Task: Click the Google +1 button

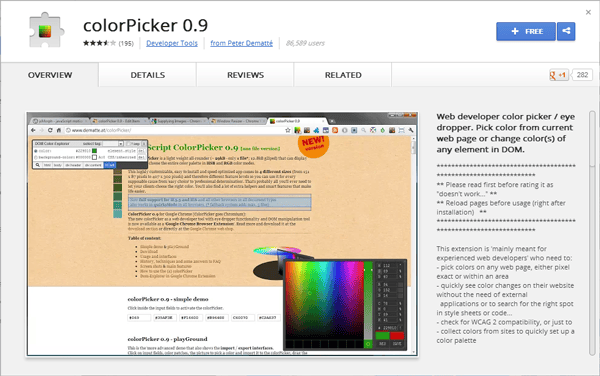Action: point(558,75)
